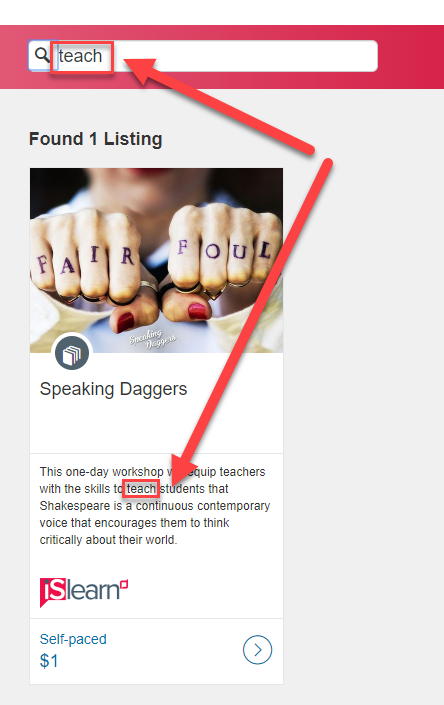Click the Speaking Daggers watermark in image
Image resolution: width=444 pixels, height=705 pixels.
coord(153,340)
